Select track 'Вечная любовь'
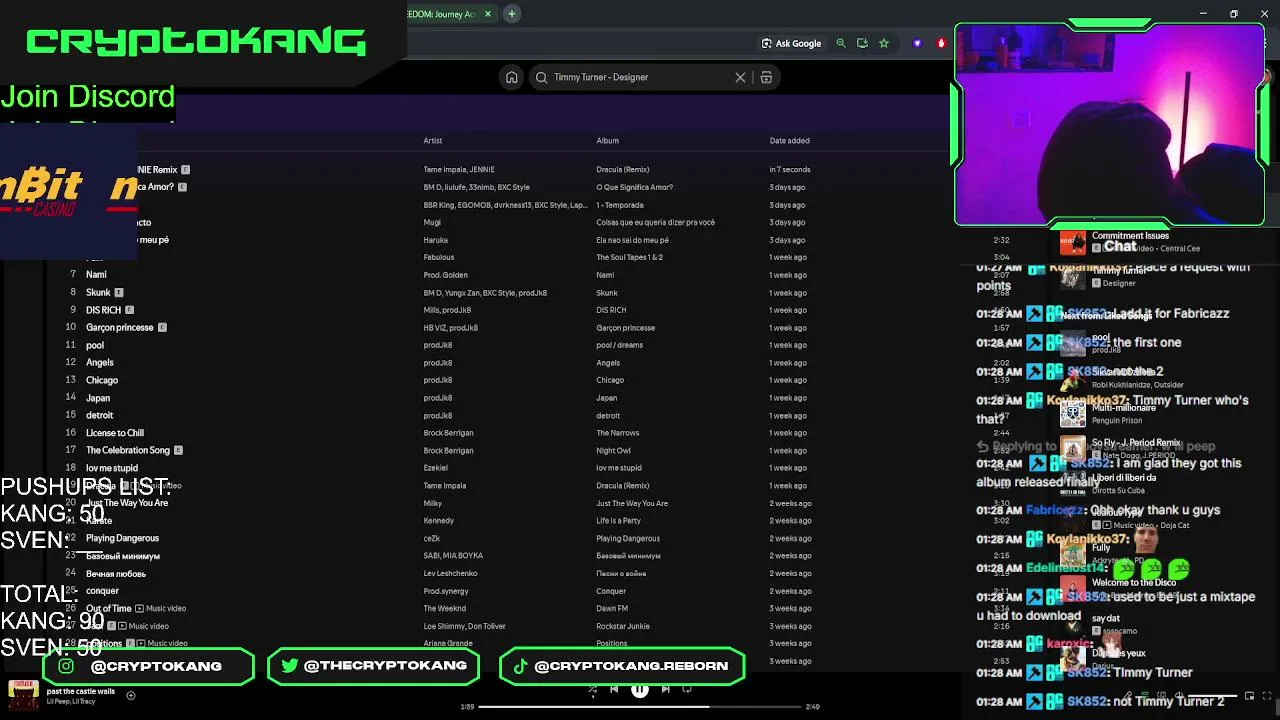Image resolution: width=1280 pixels, height=720 pixels. click(x=116, y=574)
